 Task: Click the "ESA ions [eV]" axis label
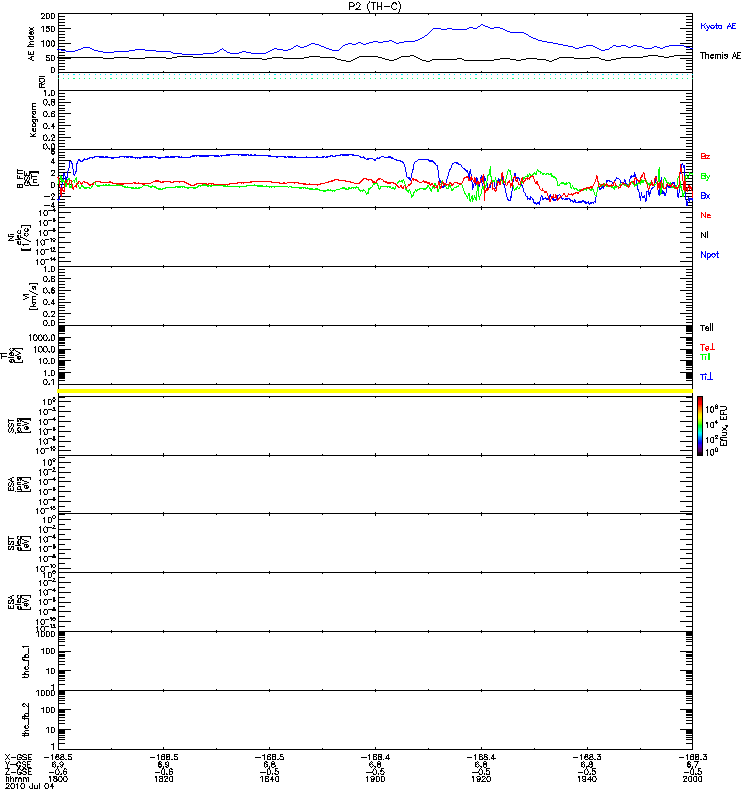19,485
